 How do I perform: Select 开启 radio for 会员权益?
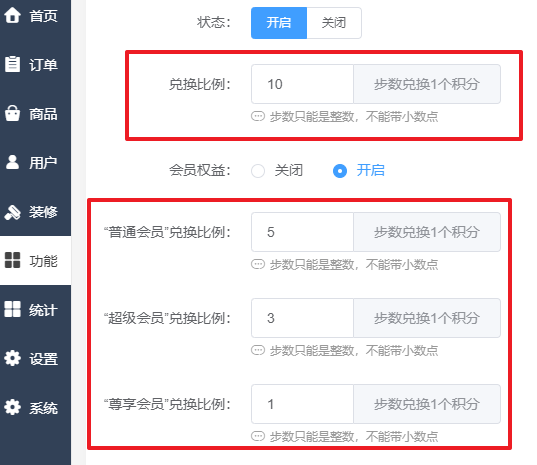[340, 171]
